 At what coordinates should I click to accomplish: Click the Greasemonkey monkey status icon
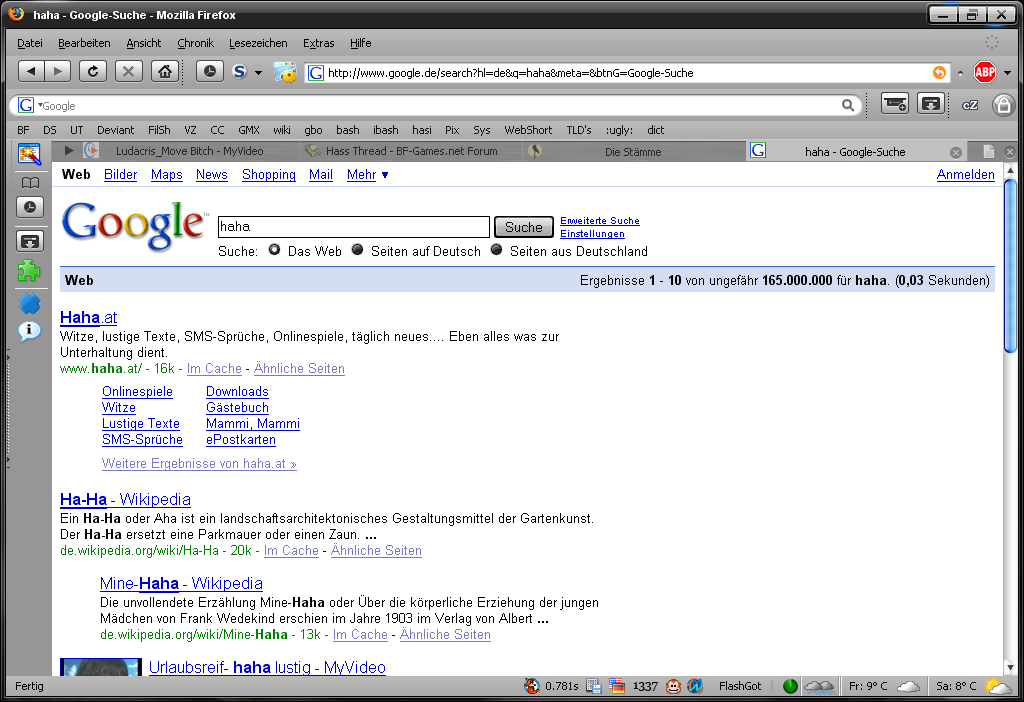[x=673, y=686]
